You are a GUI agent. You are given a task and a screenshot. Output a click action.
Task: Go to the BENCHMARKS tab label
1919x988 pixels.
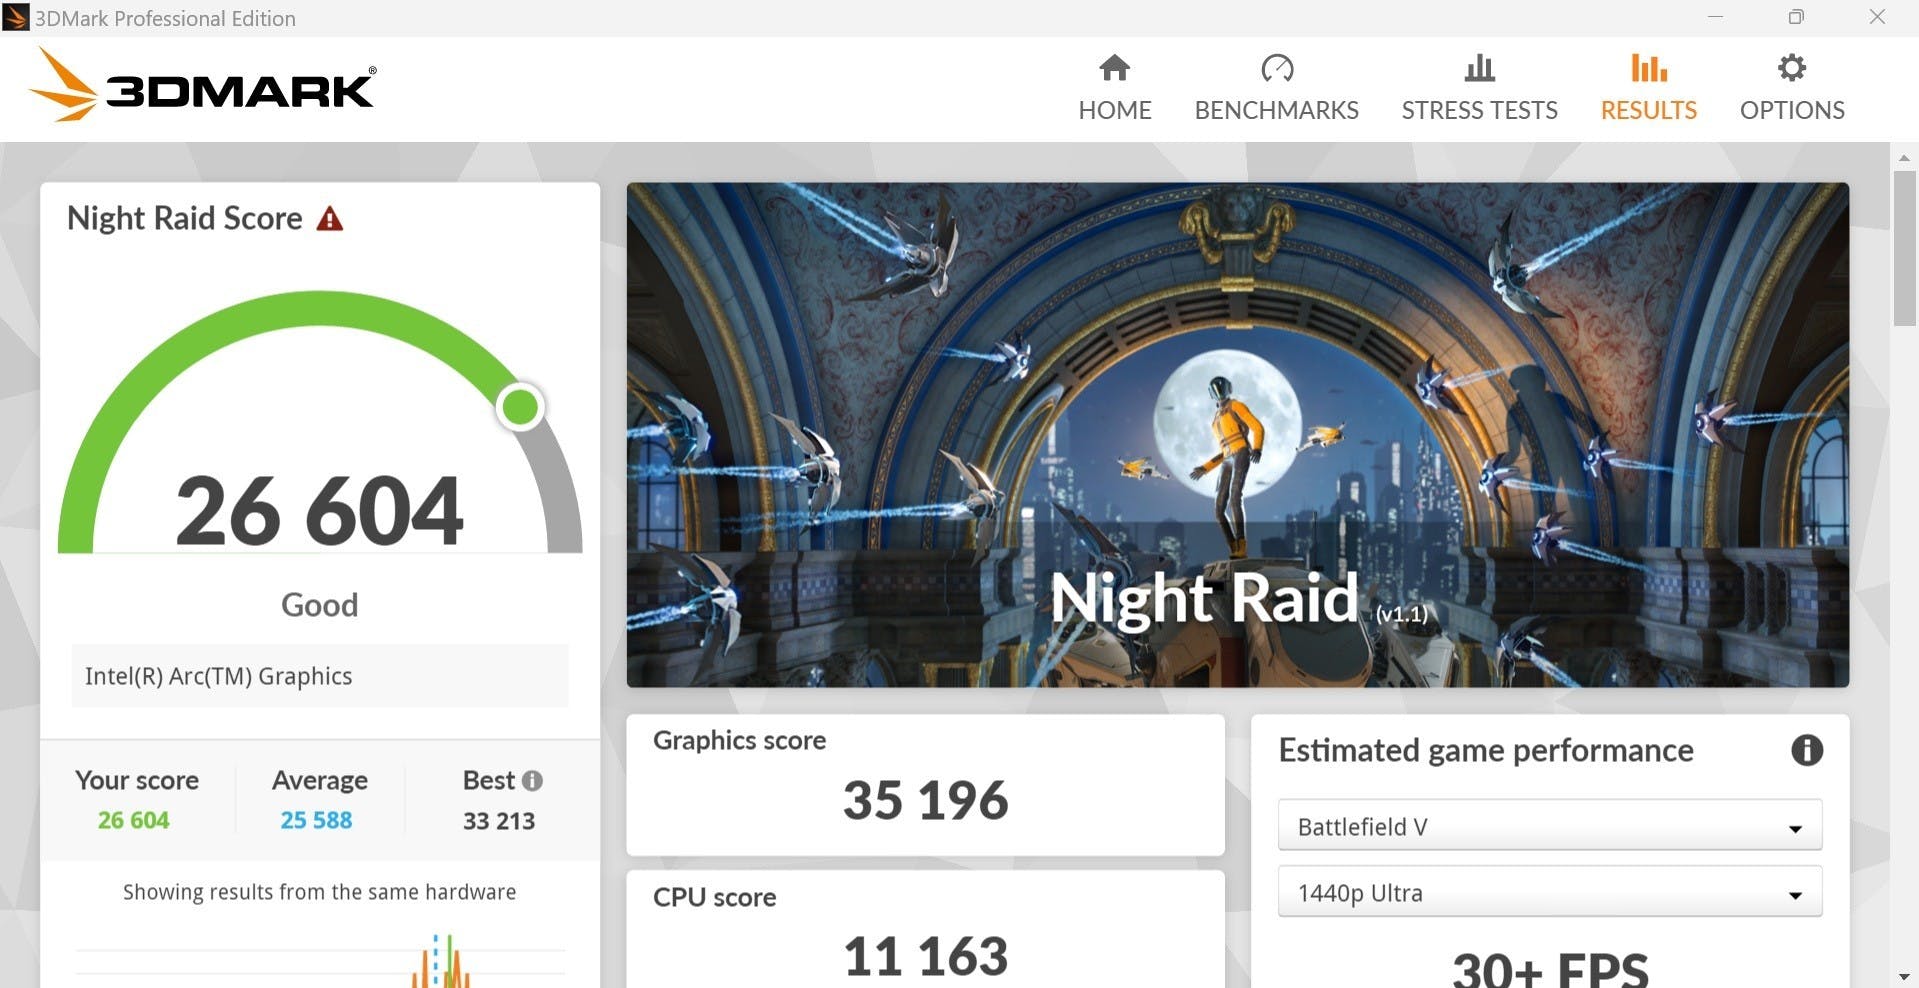[1276, 110]
